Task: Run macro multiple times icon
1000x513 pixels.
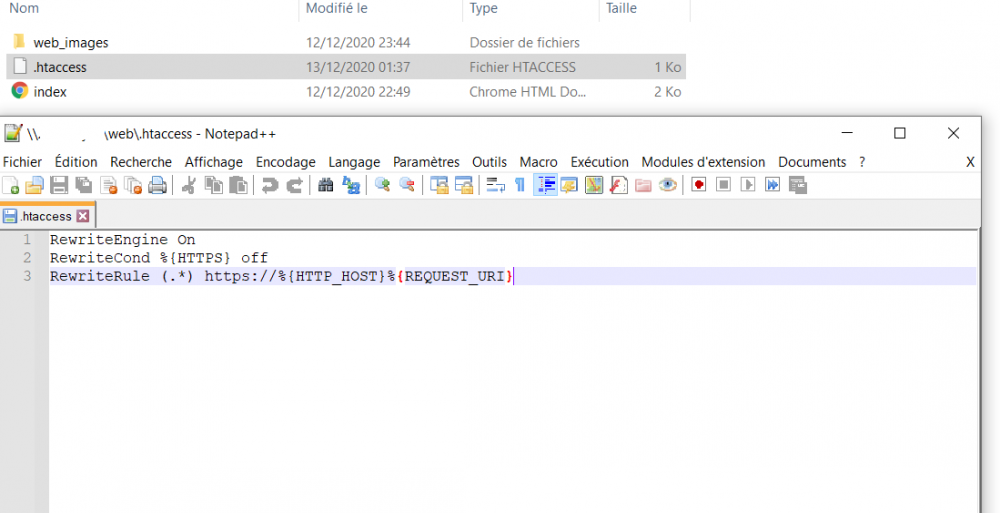Action: [x=772, y=186]
